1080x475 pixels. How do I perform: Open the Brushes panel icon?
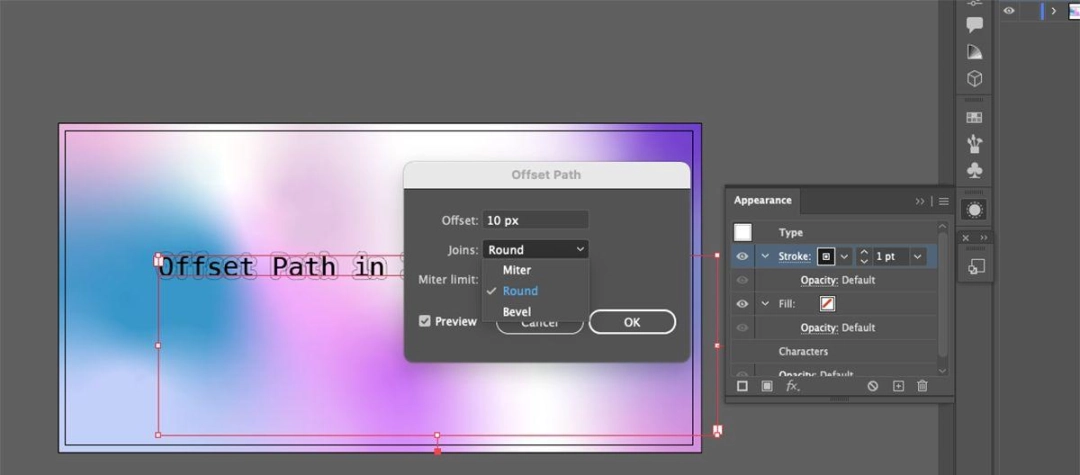pos(974,143)
